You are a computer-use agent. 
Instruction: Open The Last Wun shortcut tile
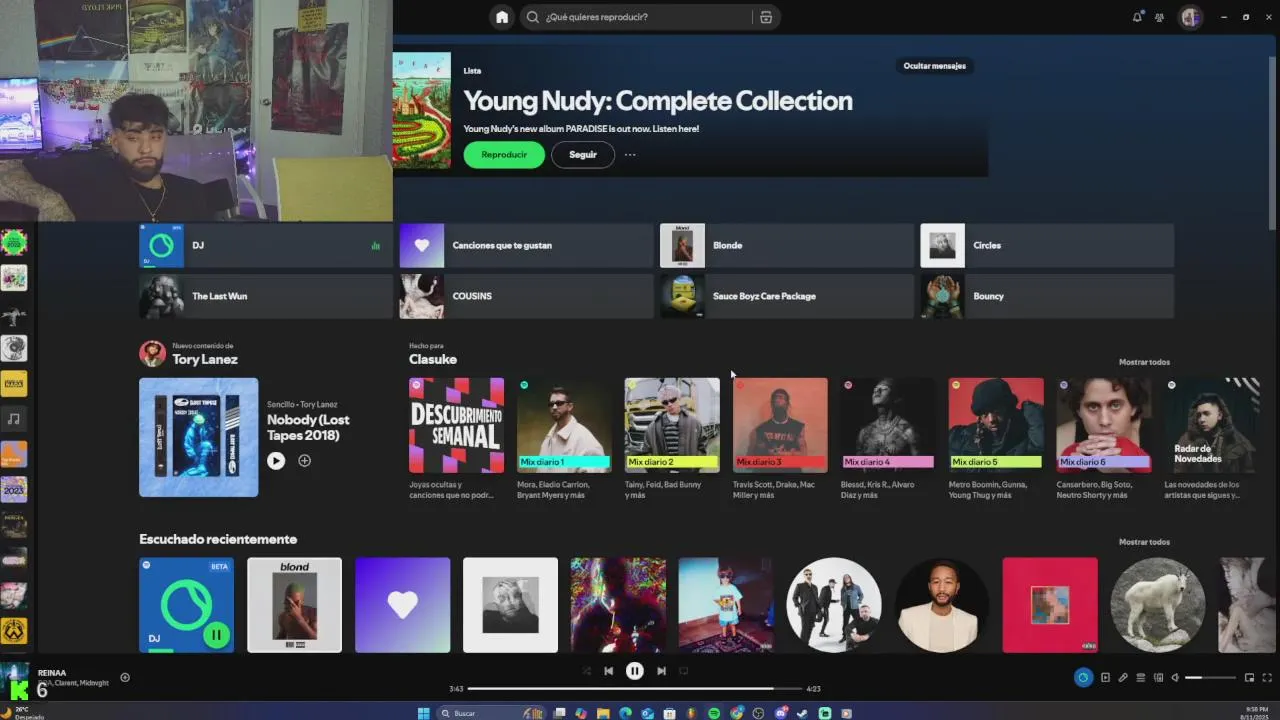point(266,296)
